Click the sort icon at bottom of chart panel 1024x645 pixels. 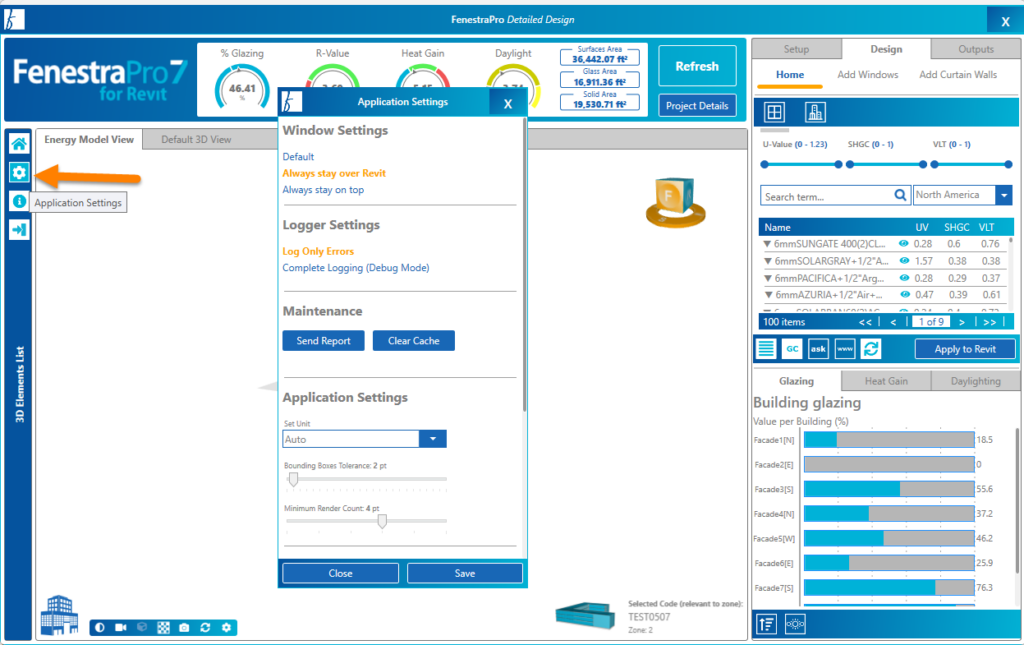point(767,625)
